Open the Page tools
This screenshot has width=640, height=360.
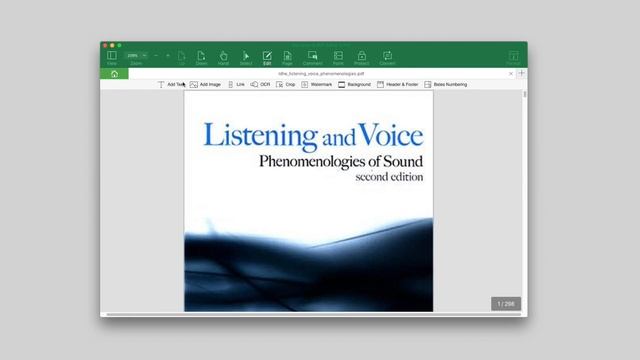[287, 58]
